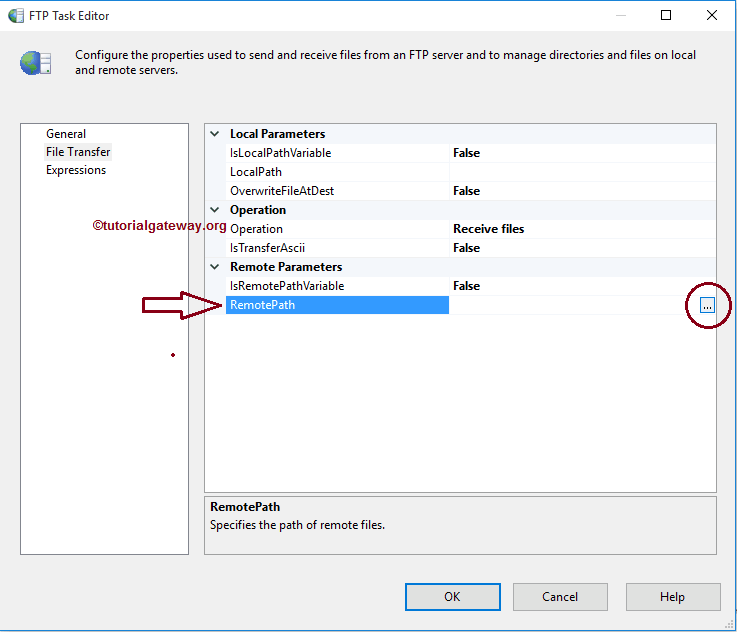Select the File Transfer page

78,152
